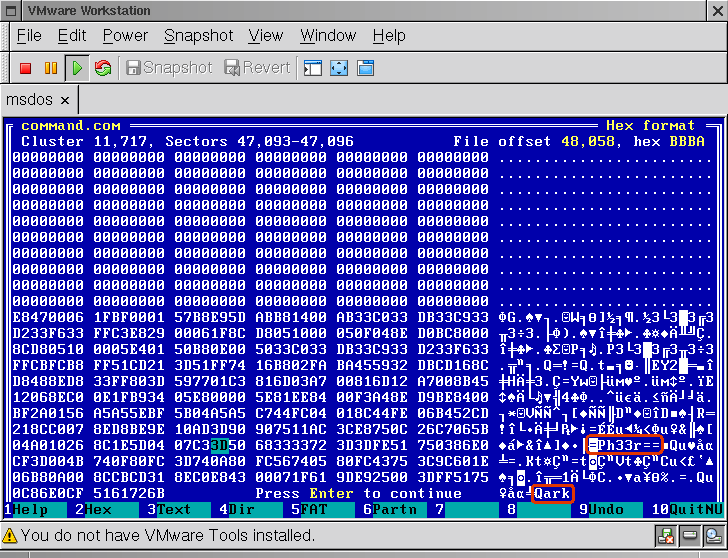Click the Reset virtual machine icon
The width and height of the screenshot is (728, 558).
103,68
